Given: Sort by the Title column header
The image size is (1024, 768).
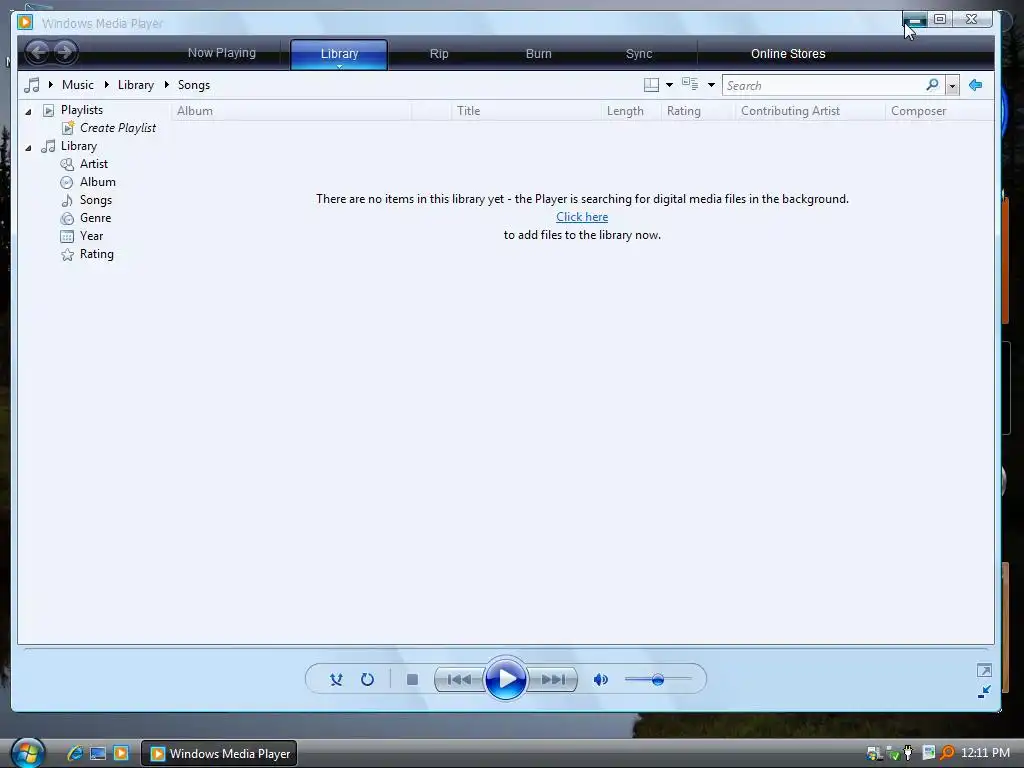Looking at the screenshot, I should [x=526, y=111].
